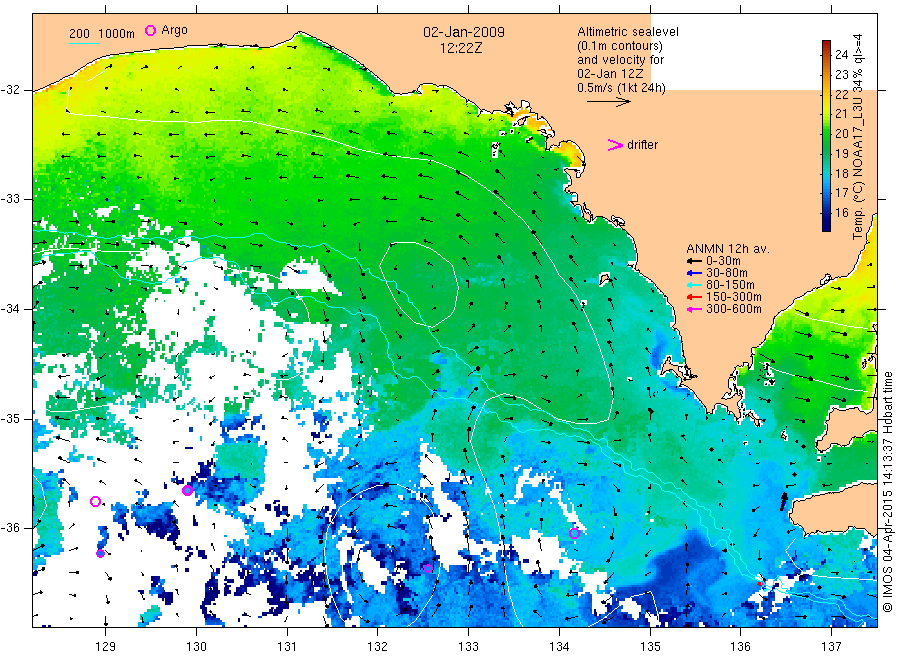
Task: Click the 0.5m/s velocity scale arrow
Action: coord(608,102)
